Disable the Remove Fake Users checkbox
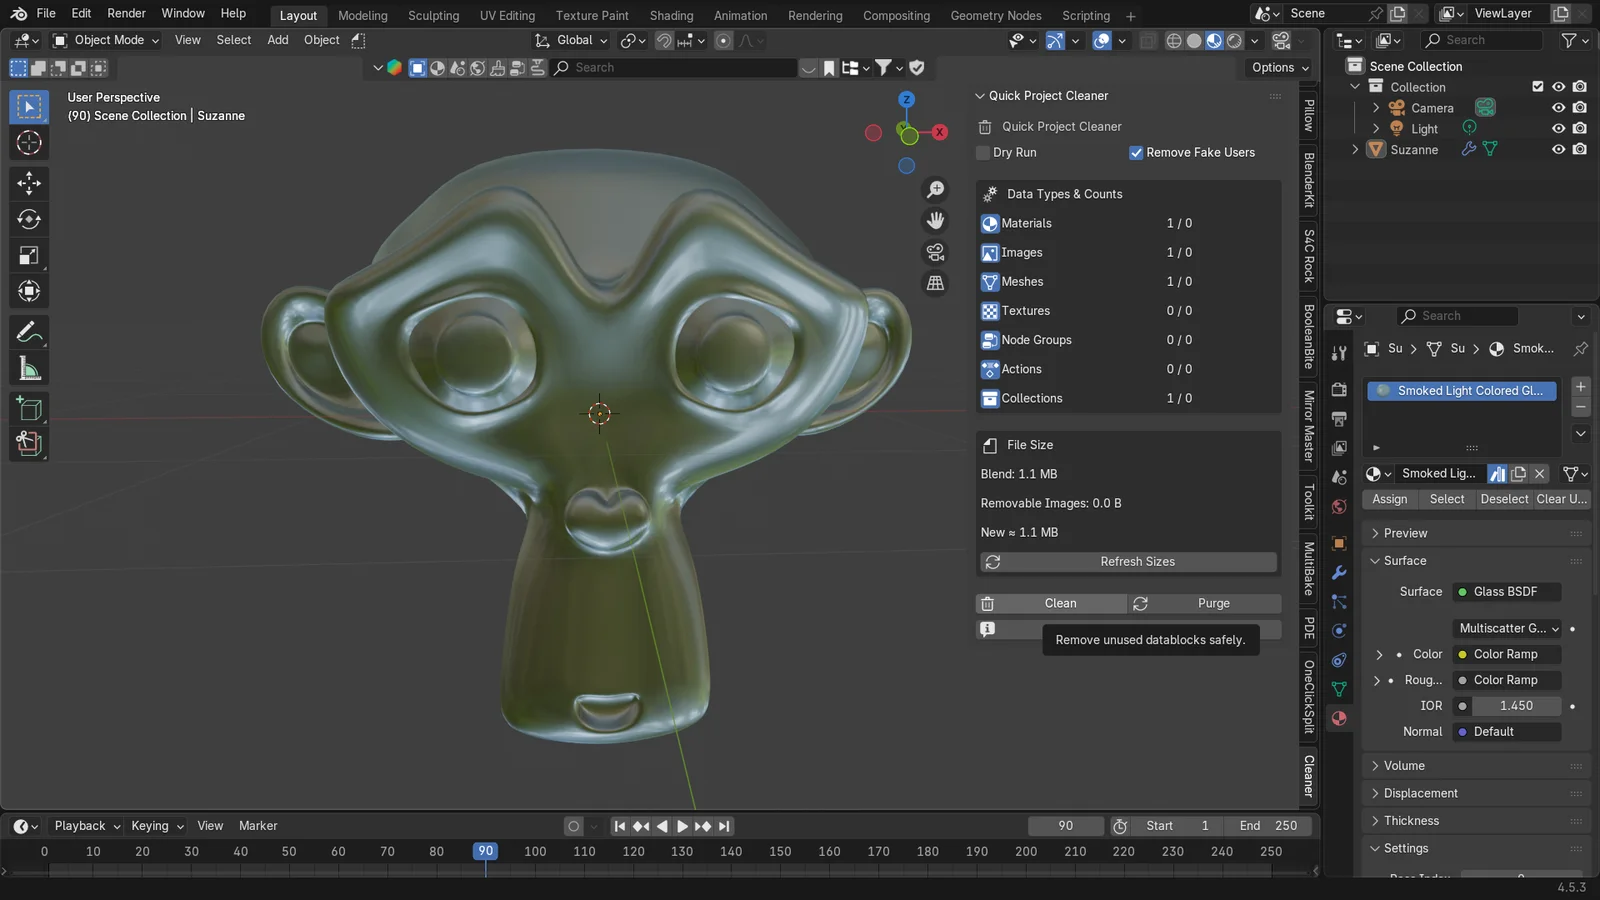 pos(1137,152)
